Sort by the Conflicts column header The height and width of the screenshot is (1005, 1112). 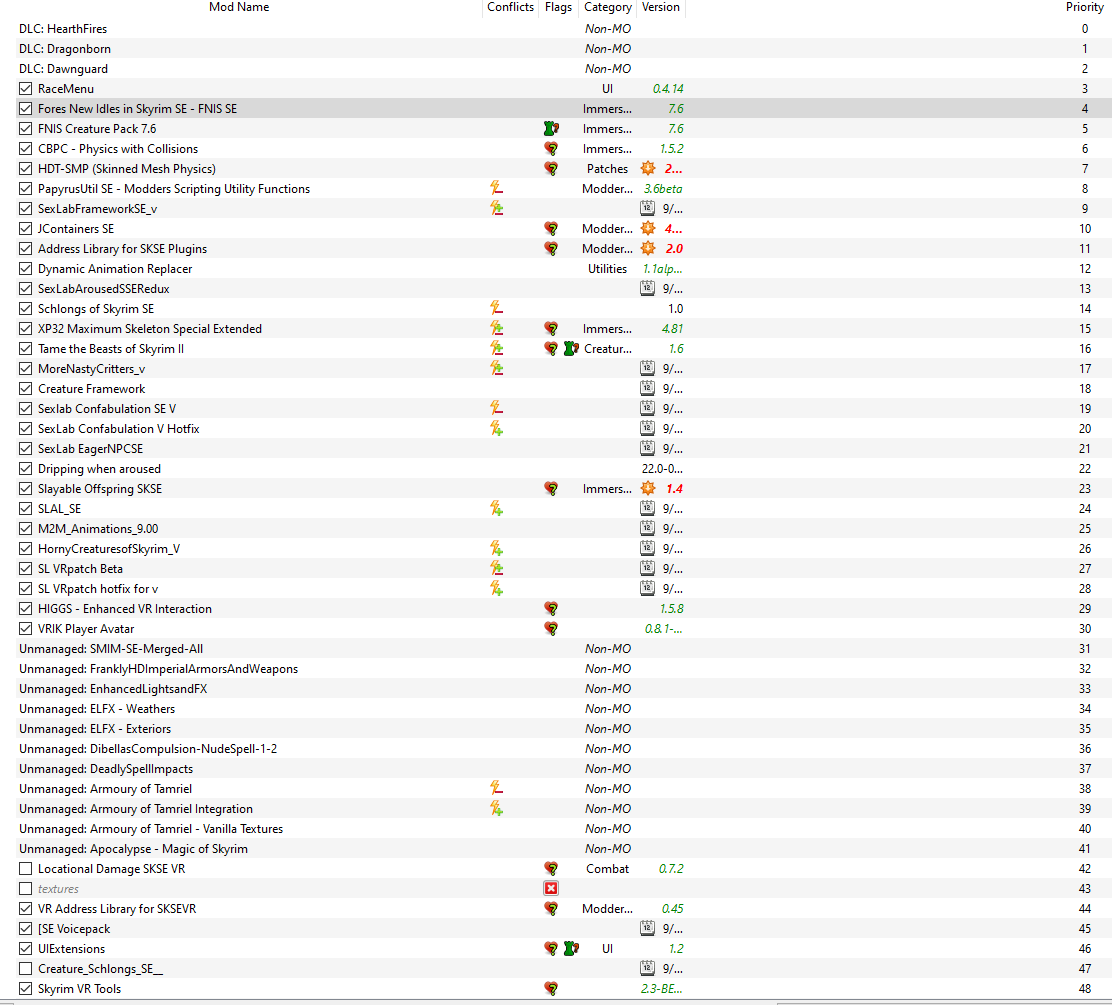coord(511,7)
